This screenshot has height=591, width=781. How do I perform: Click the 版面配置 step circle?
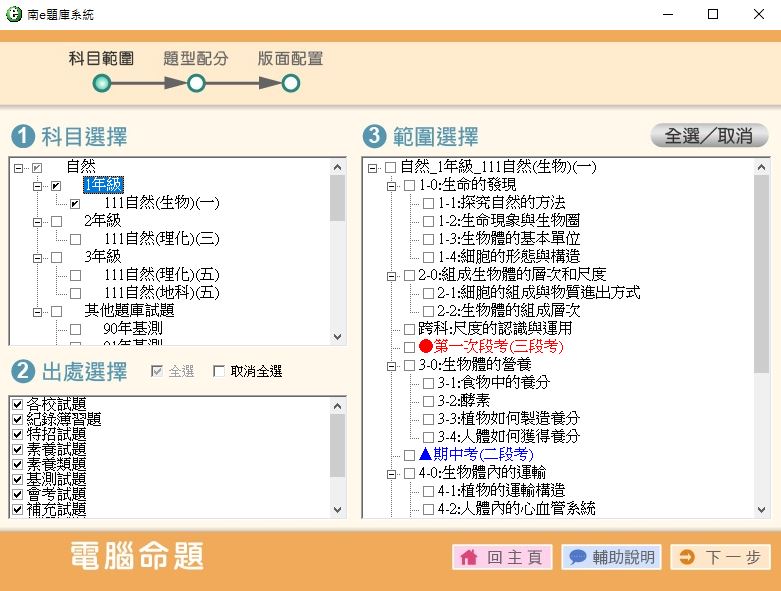[290, 83]
